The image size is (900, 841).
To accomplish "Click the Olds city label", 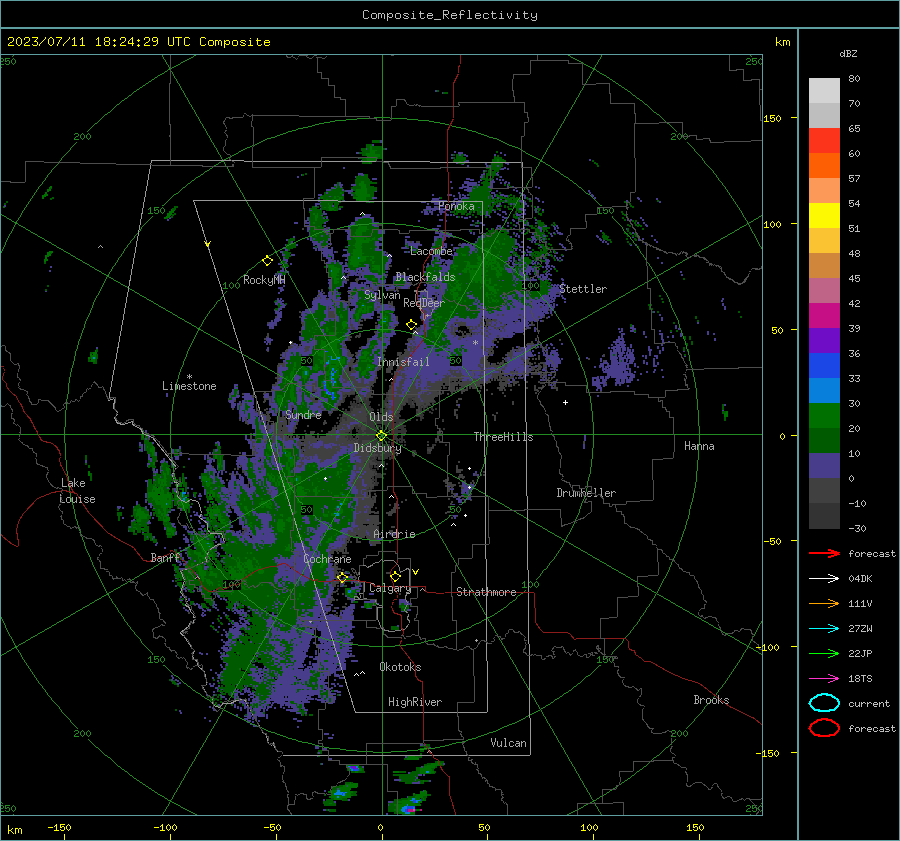I will click(x=381, y=417).
